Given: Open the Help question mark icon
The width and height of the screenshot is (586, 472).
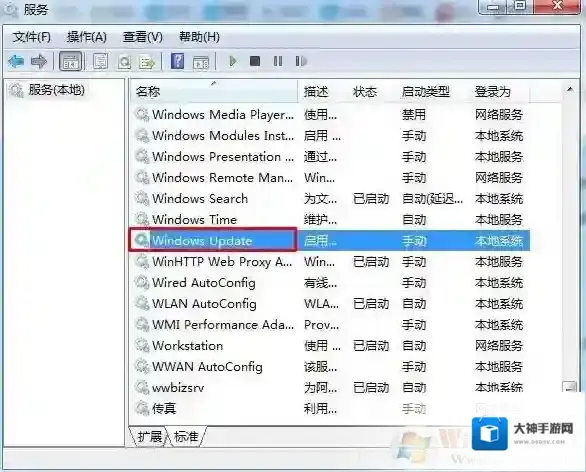Looking at the screenshot, I should pos(178,61).
